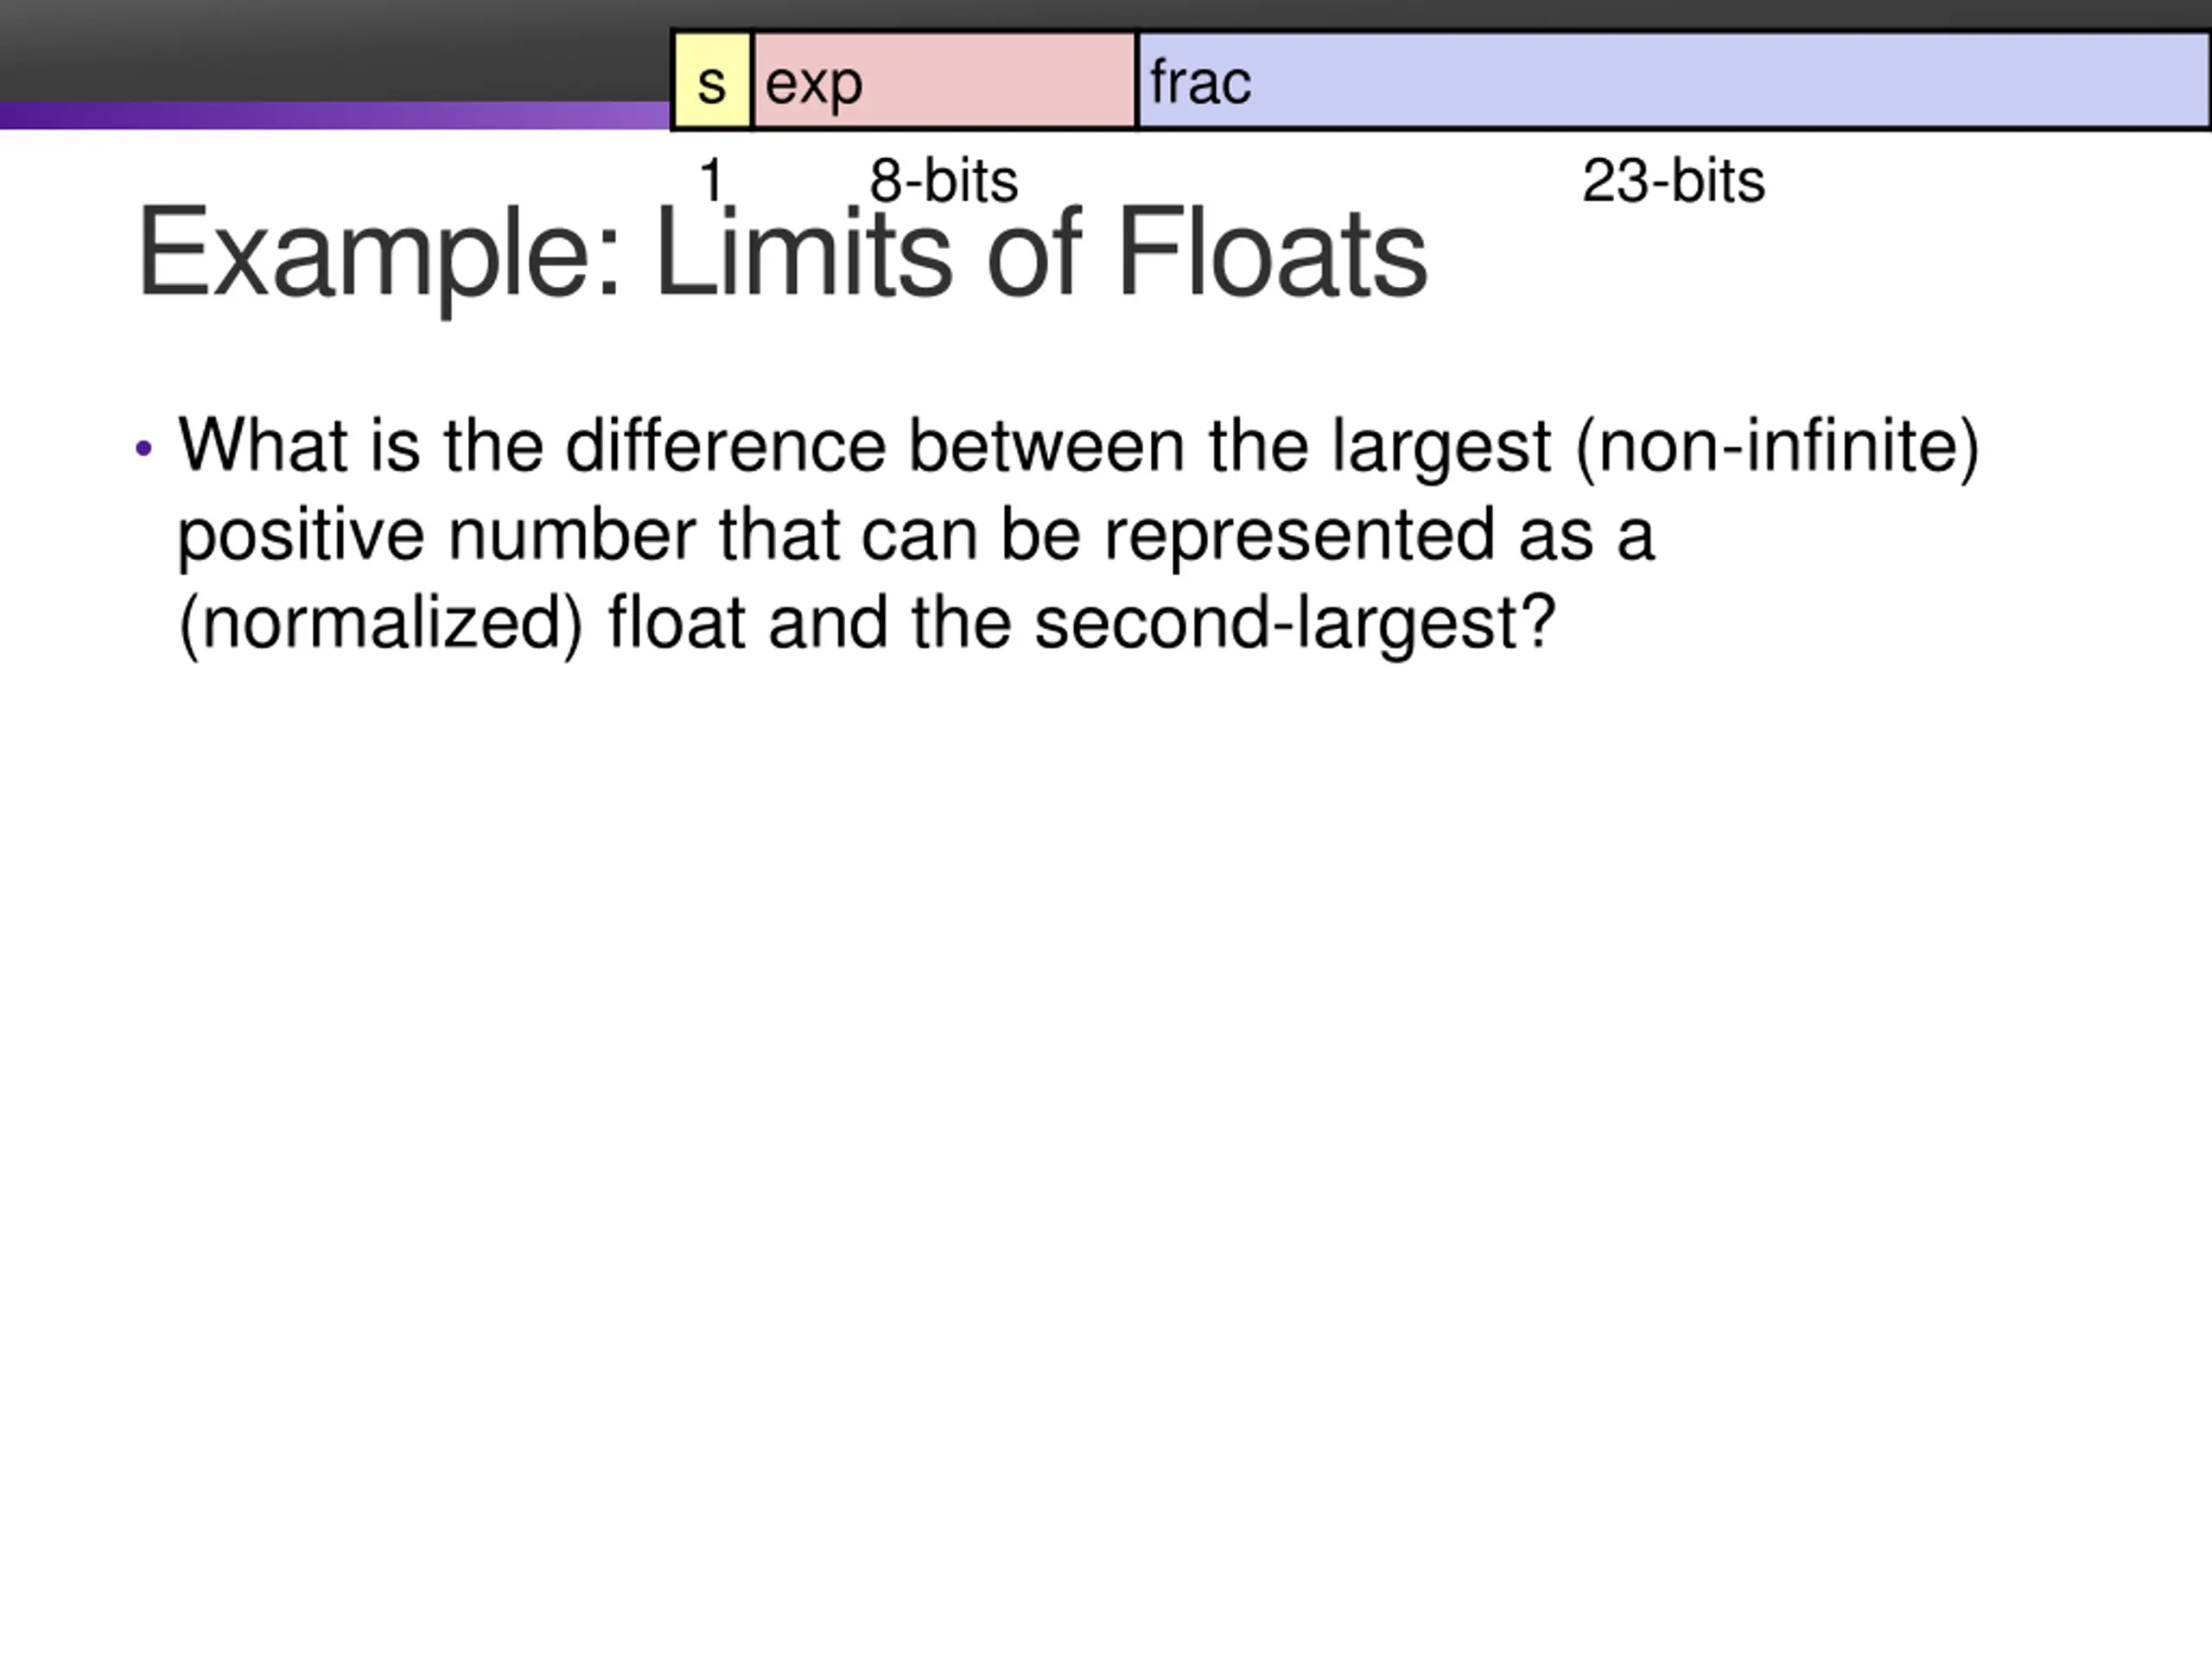Click the dark gray header band
The image size is (2212, 1659).
pyautogui.click(x=335, y=50)
